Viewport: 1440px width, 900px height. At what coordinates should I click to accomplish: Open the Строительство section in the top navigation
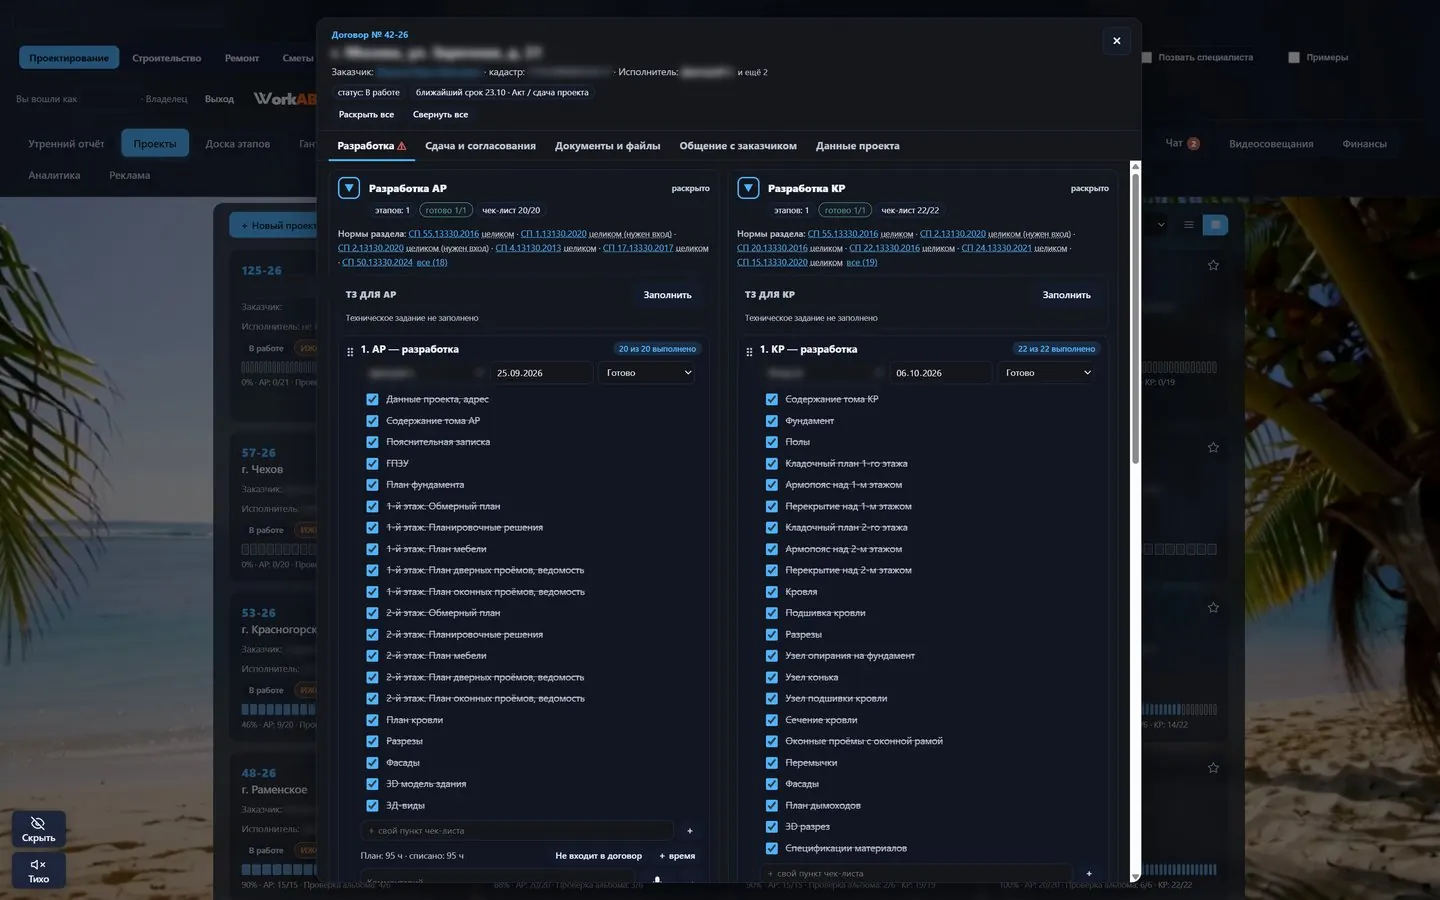167,58
